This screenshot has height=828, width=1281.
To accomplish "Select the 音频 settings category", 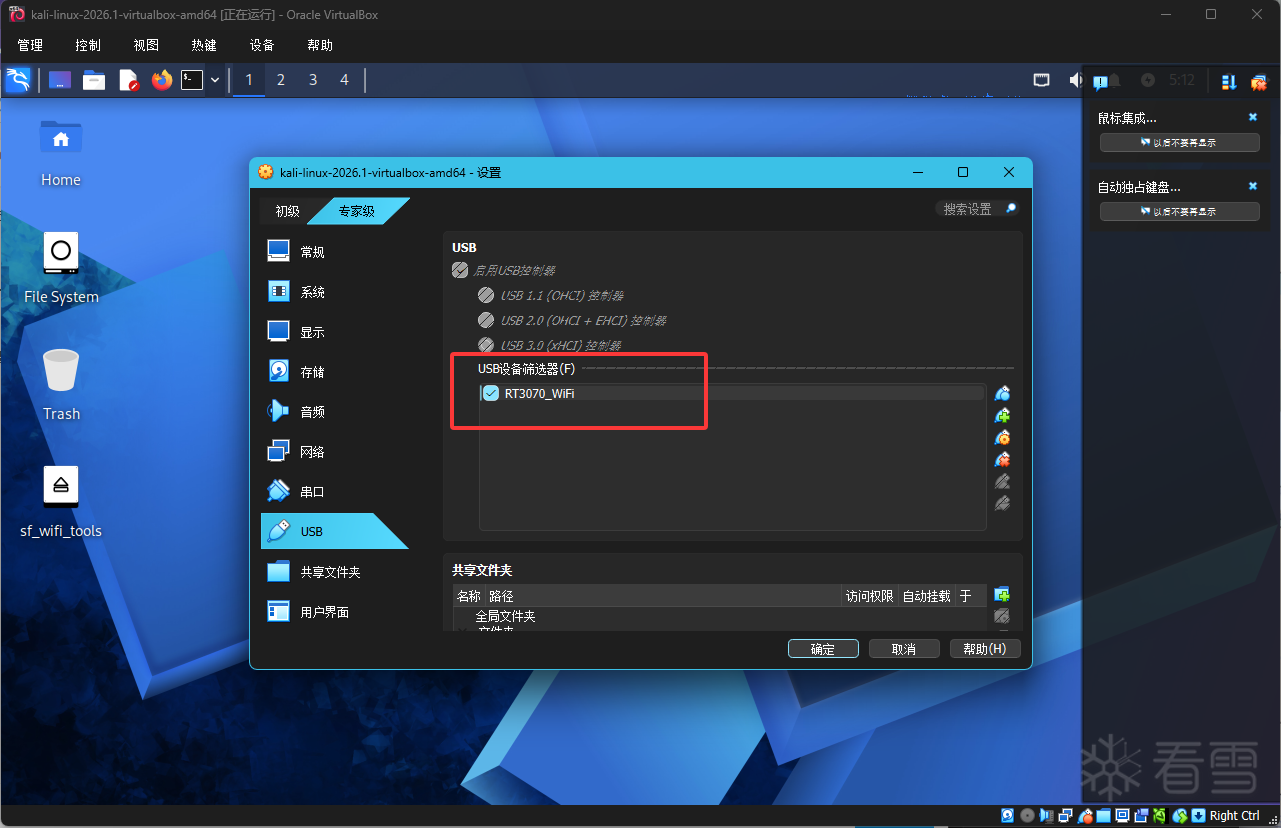I will click(x=335, y=412).
